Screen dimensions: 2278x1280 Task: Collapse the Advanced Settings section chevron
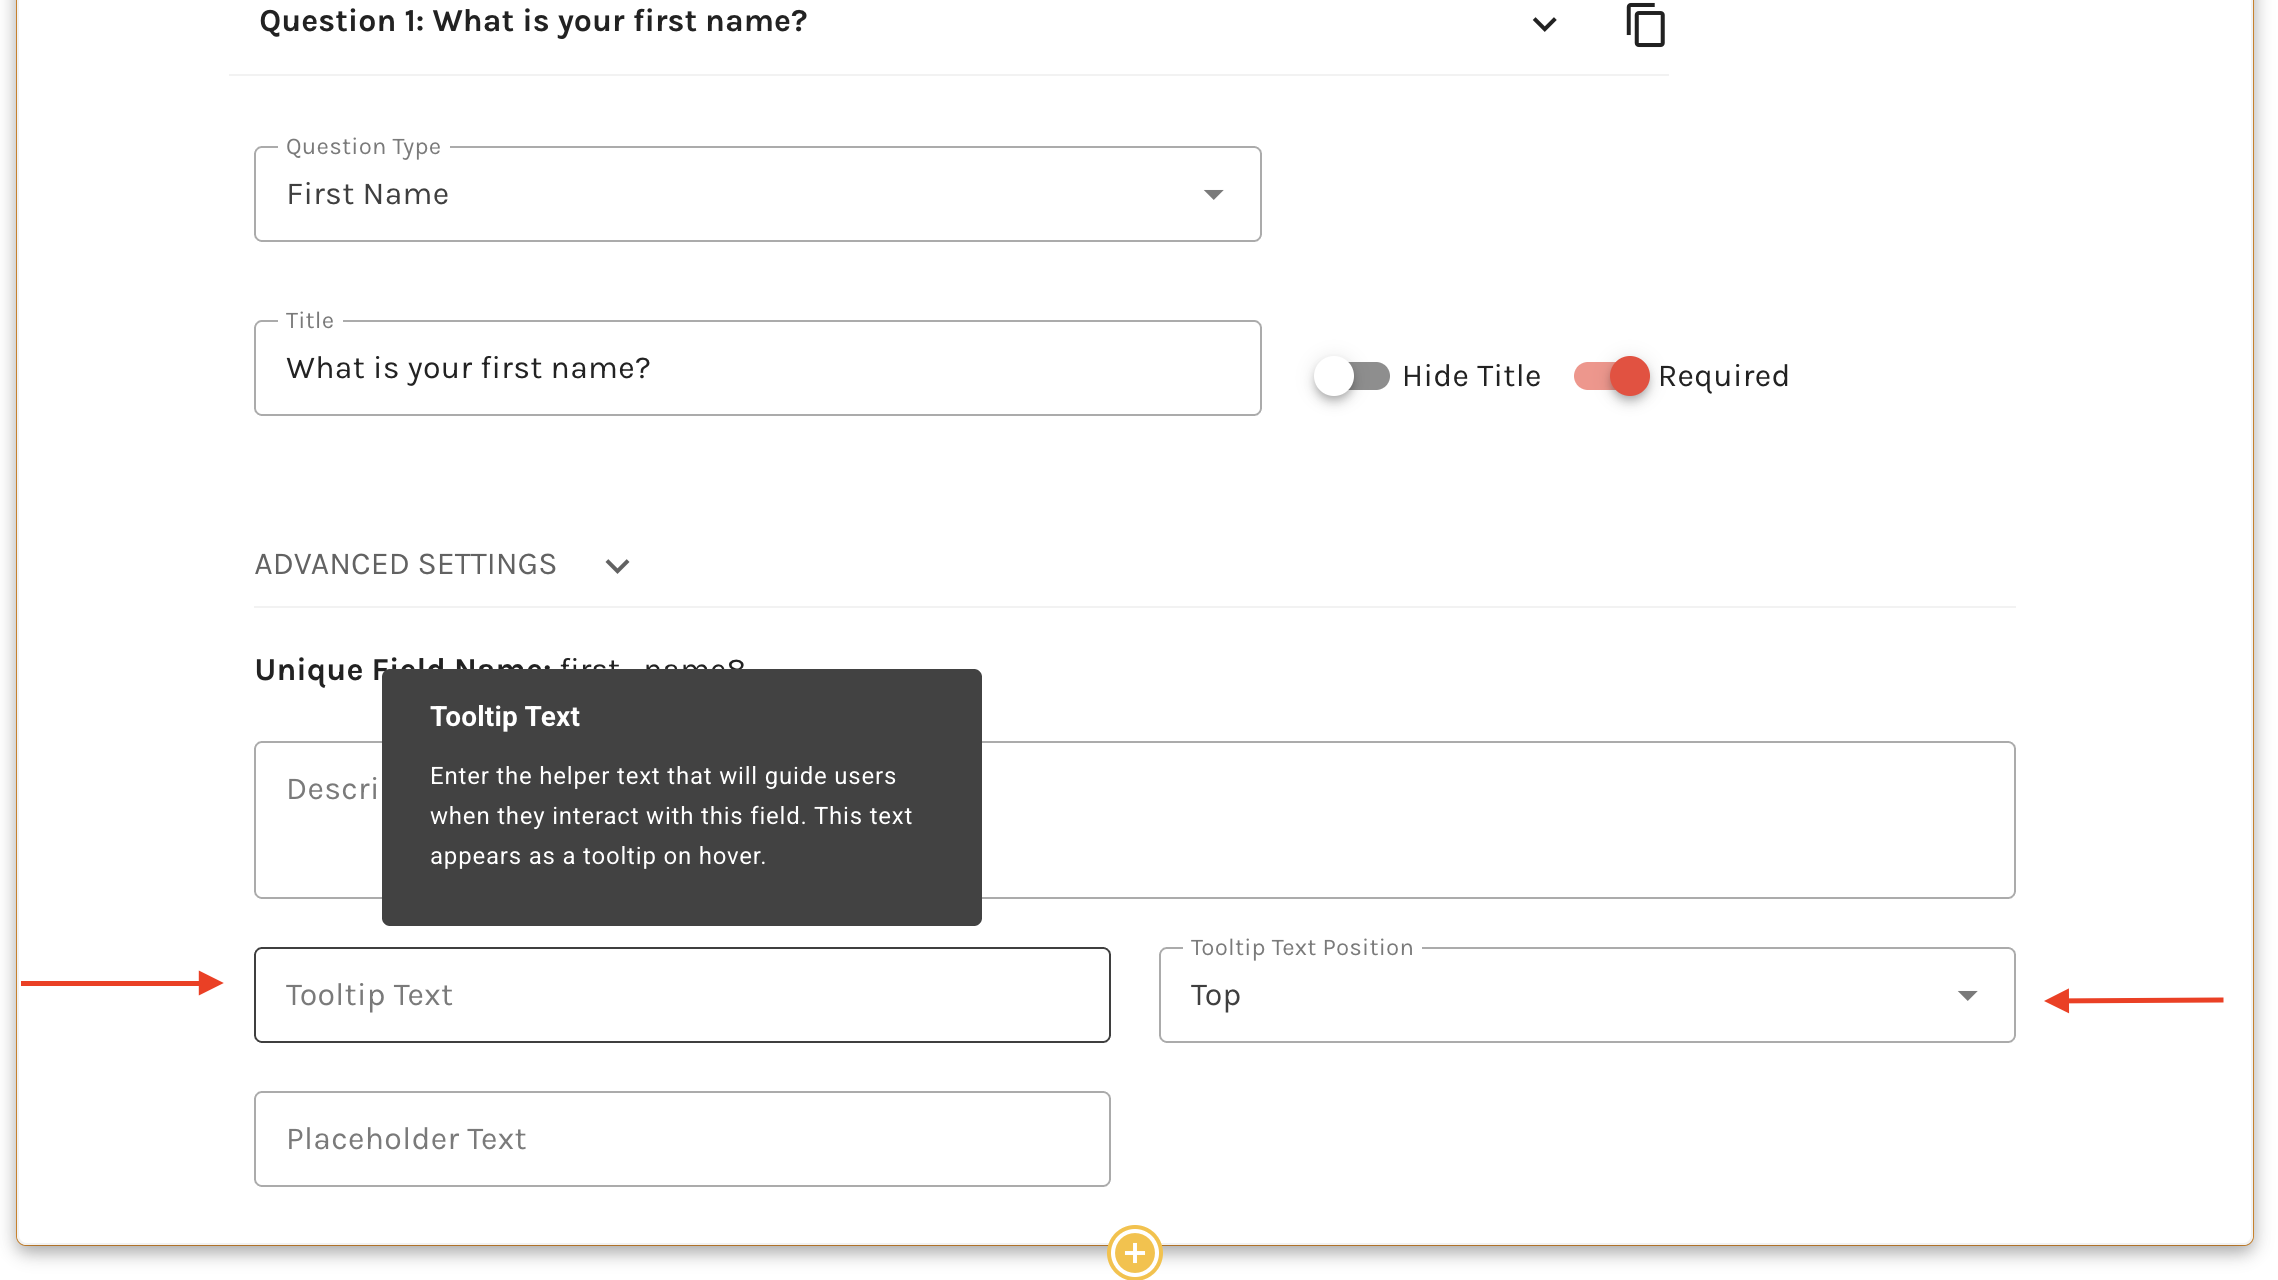pos(617,566)
